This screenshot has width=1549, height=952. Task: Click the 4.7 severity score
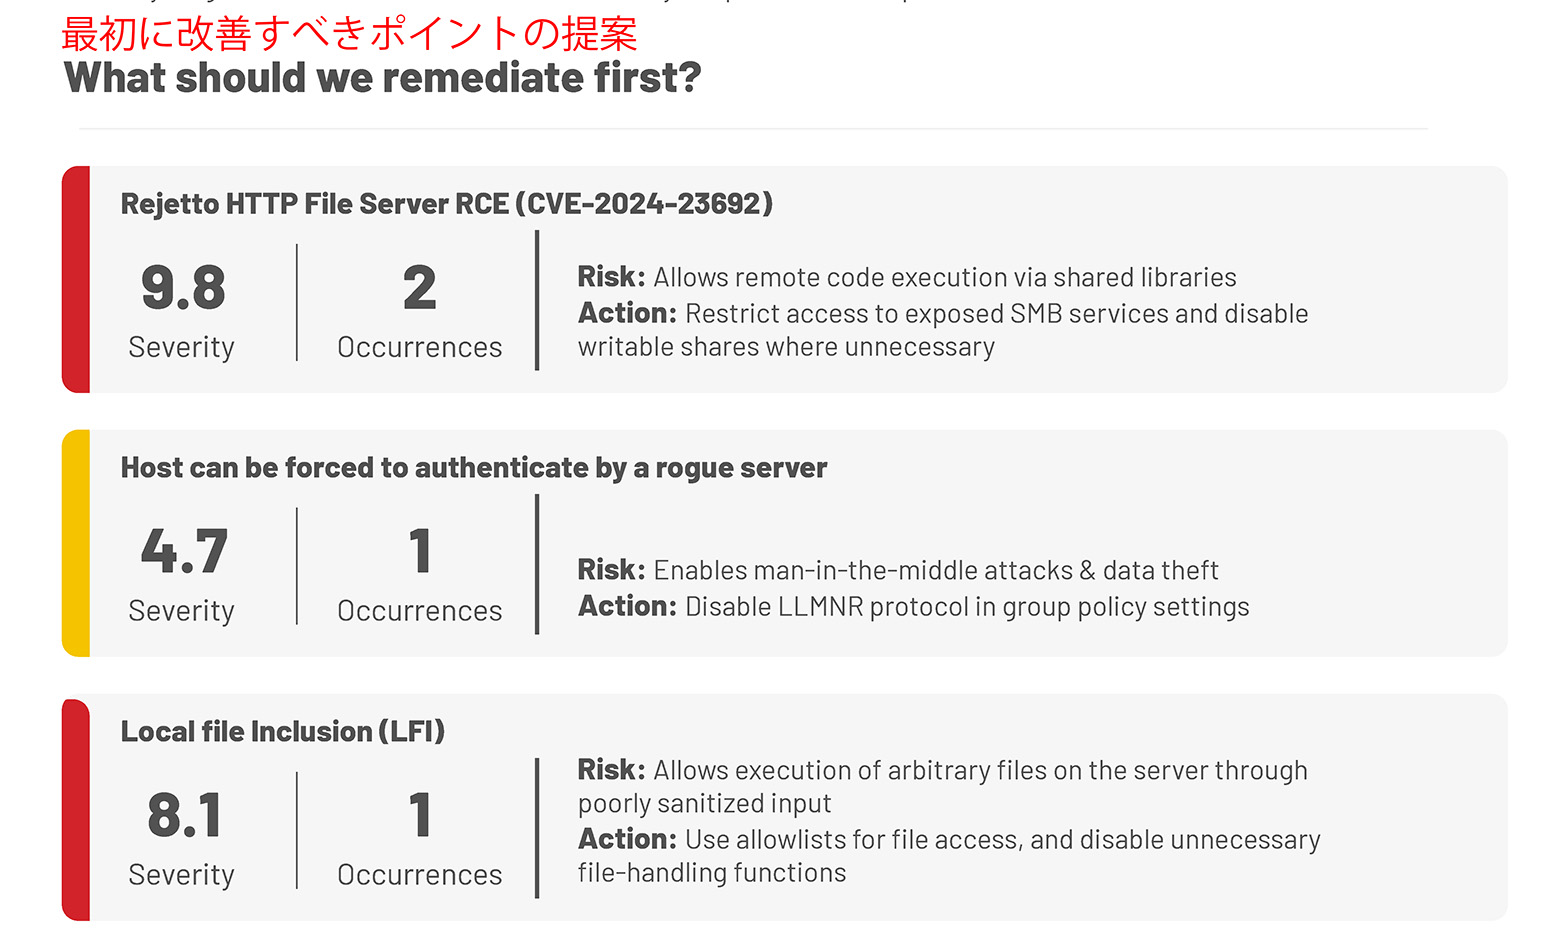(184, 551)
